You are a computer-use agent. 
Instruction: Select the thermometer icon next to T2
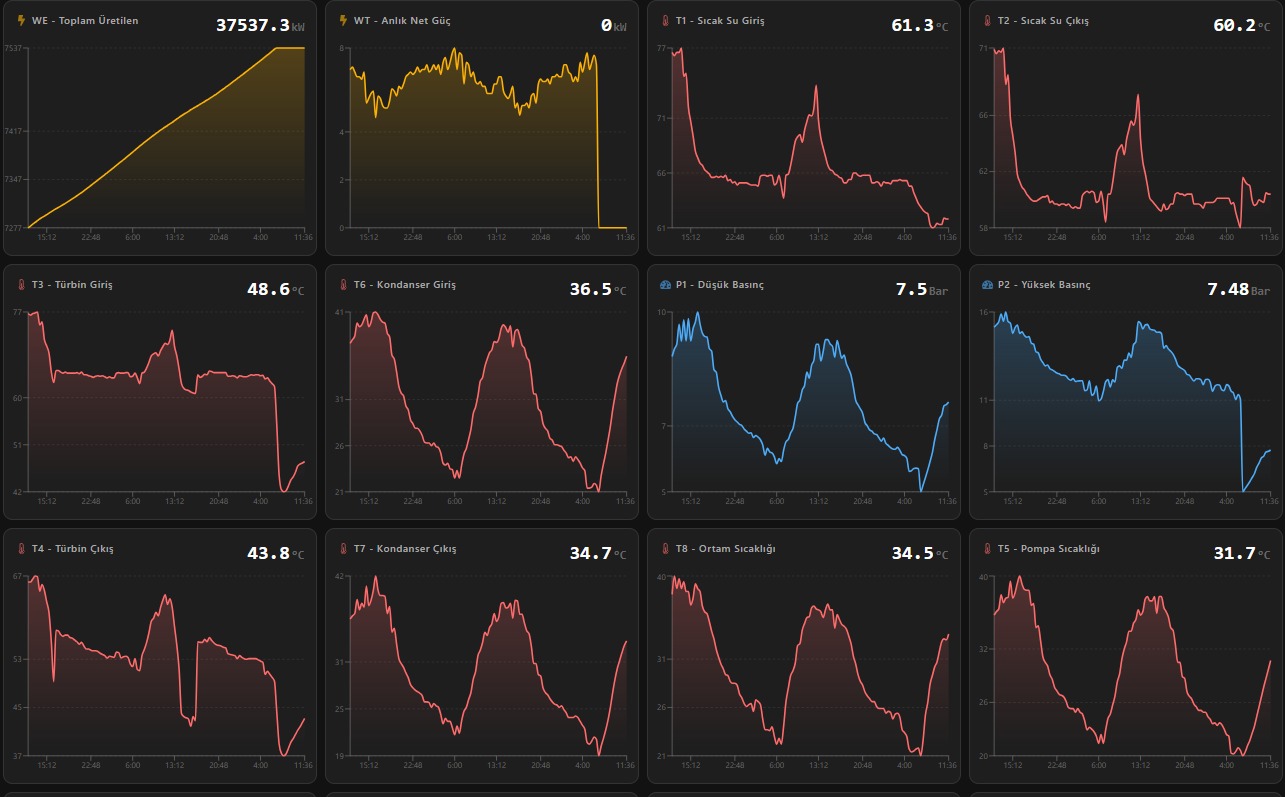987,20
